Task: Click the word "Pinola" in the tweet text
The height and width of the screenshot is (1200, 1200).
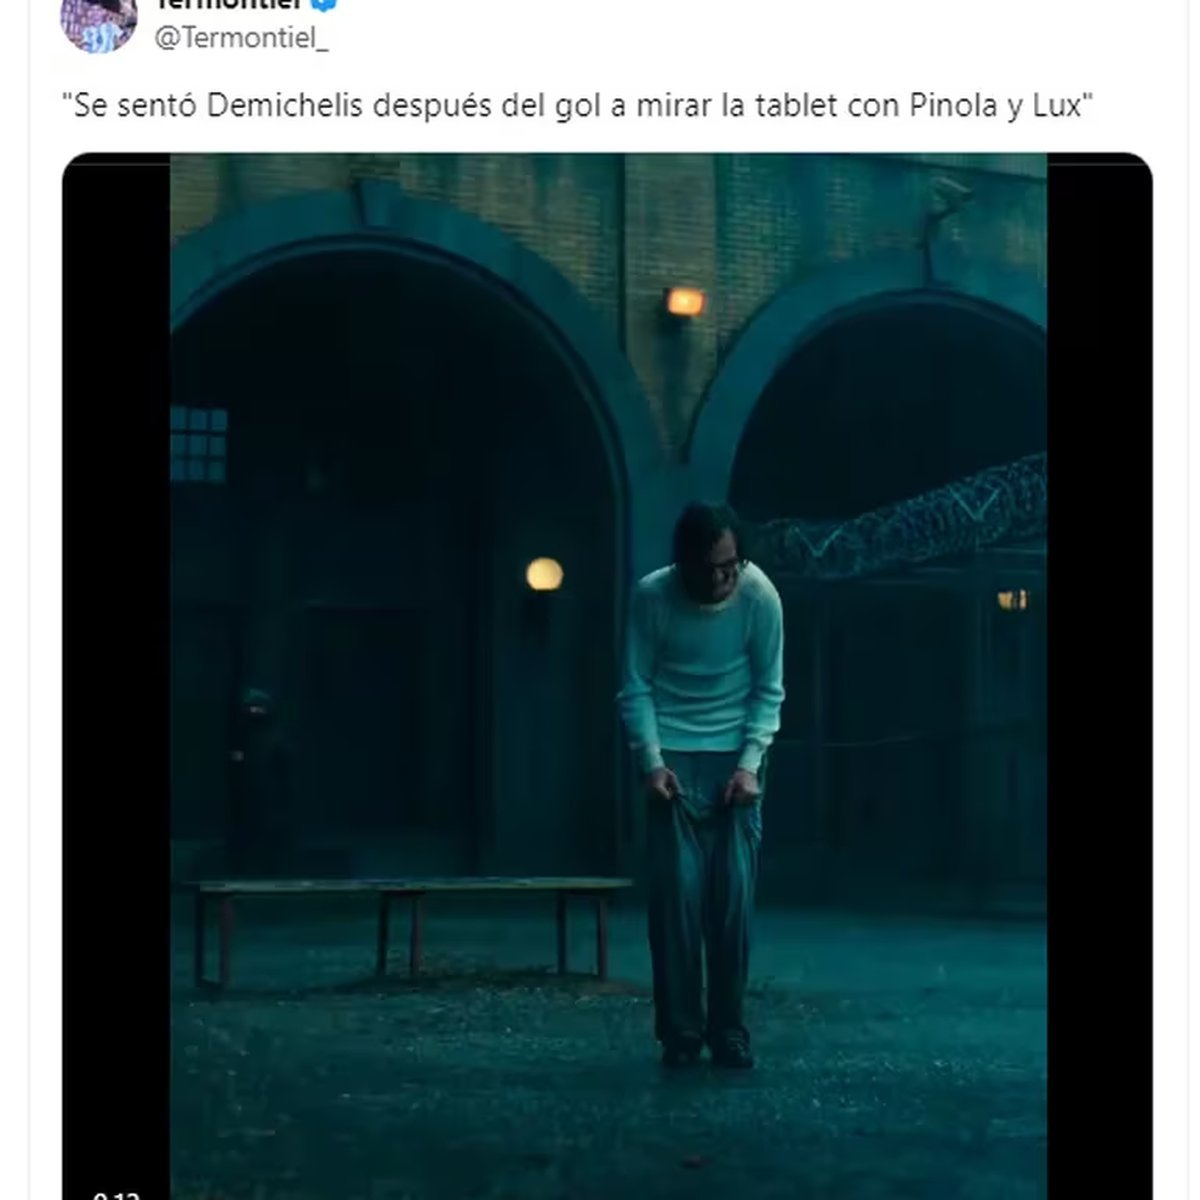Action: (x=952, y=106)
